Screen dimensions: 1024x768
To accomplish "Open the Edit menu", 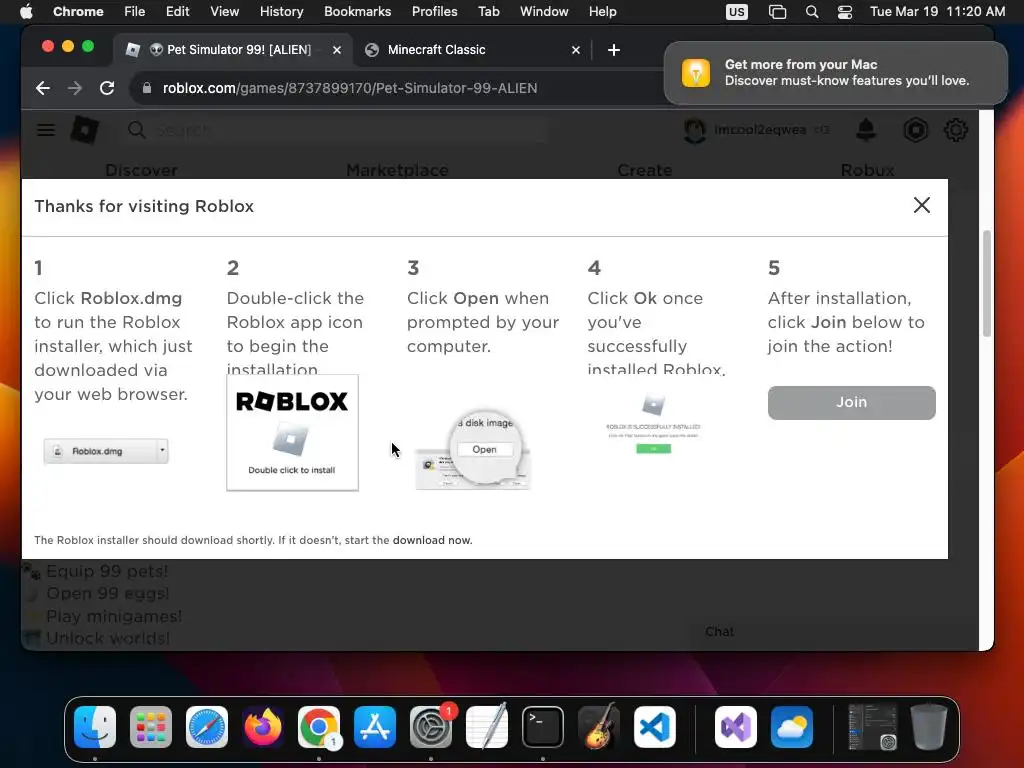I will (x=177, y=12).
